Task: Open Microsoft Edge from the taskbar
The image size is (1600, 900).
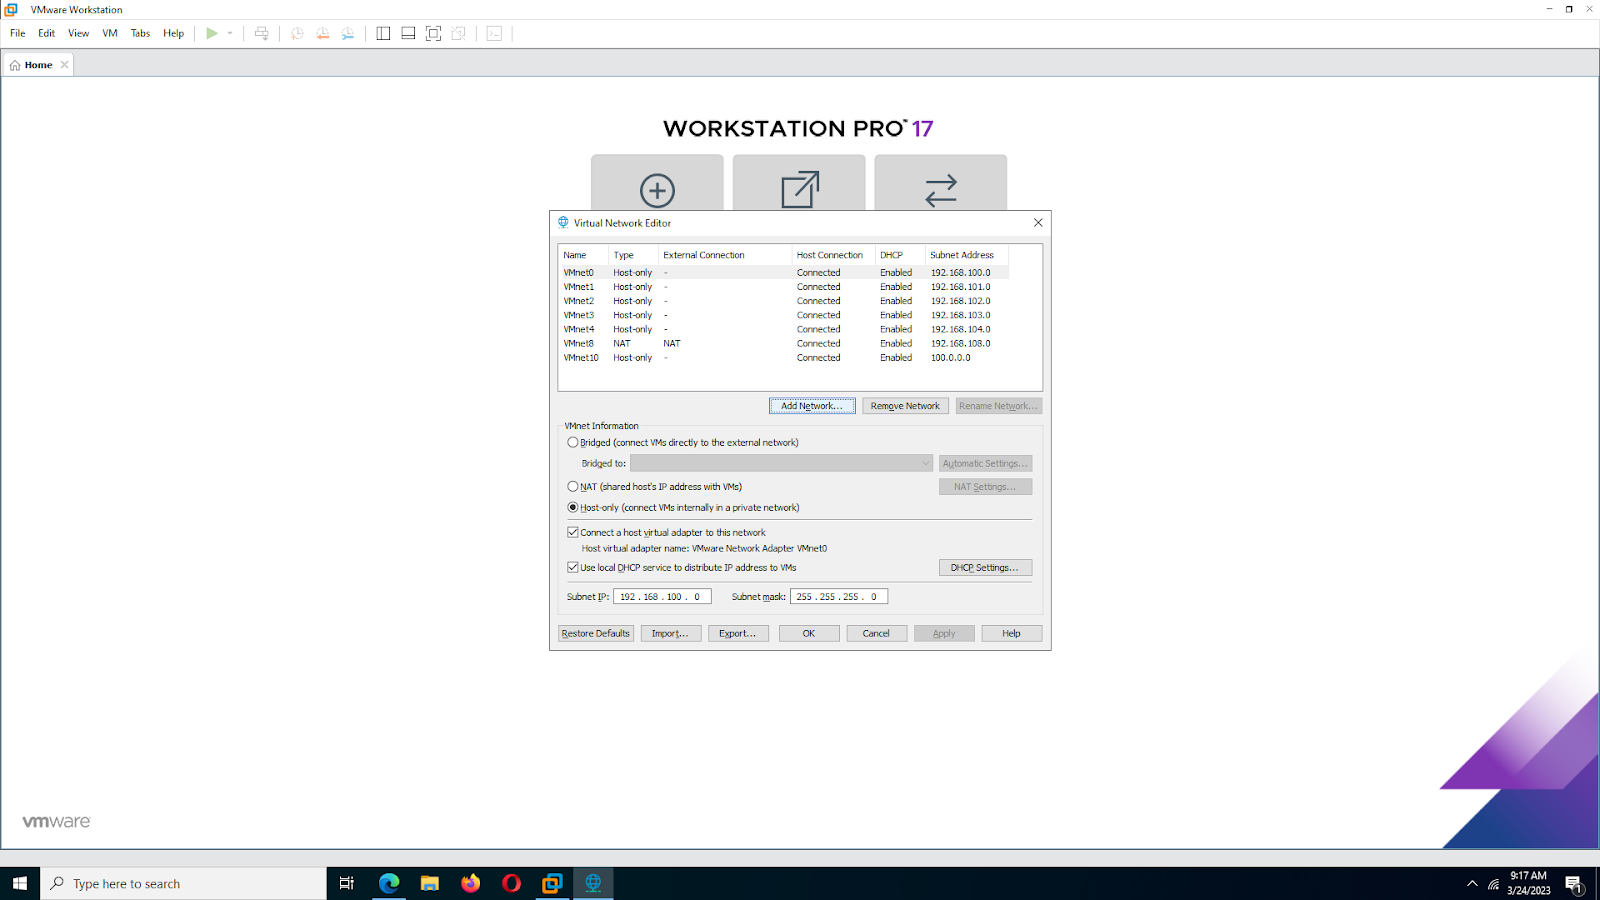Action: coord(389,883)
